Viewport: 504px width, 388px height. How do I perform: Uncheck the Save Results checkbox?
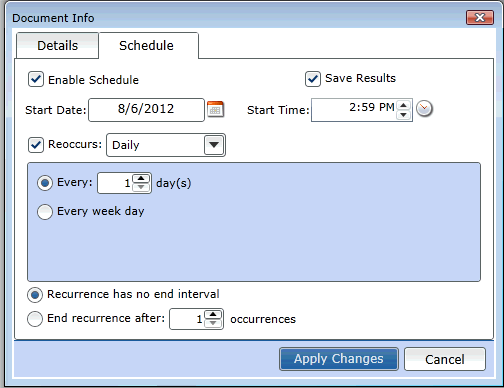pyautogui.click(x=313, y=79)
